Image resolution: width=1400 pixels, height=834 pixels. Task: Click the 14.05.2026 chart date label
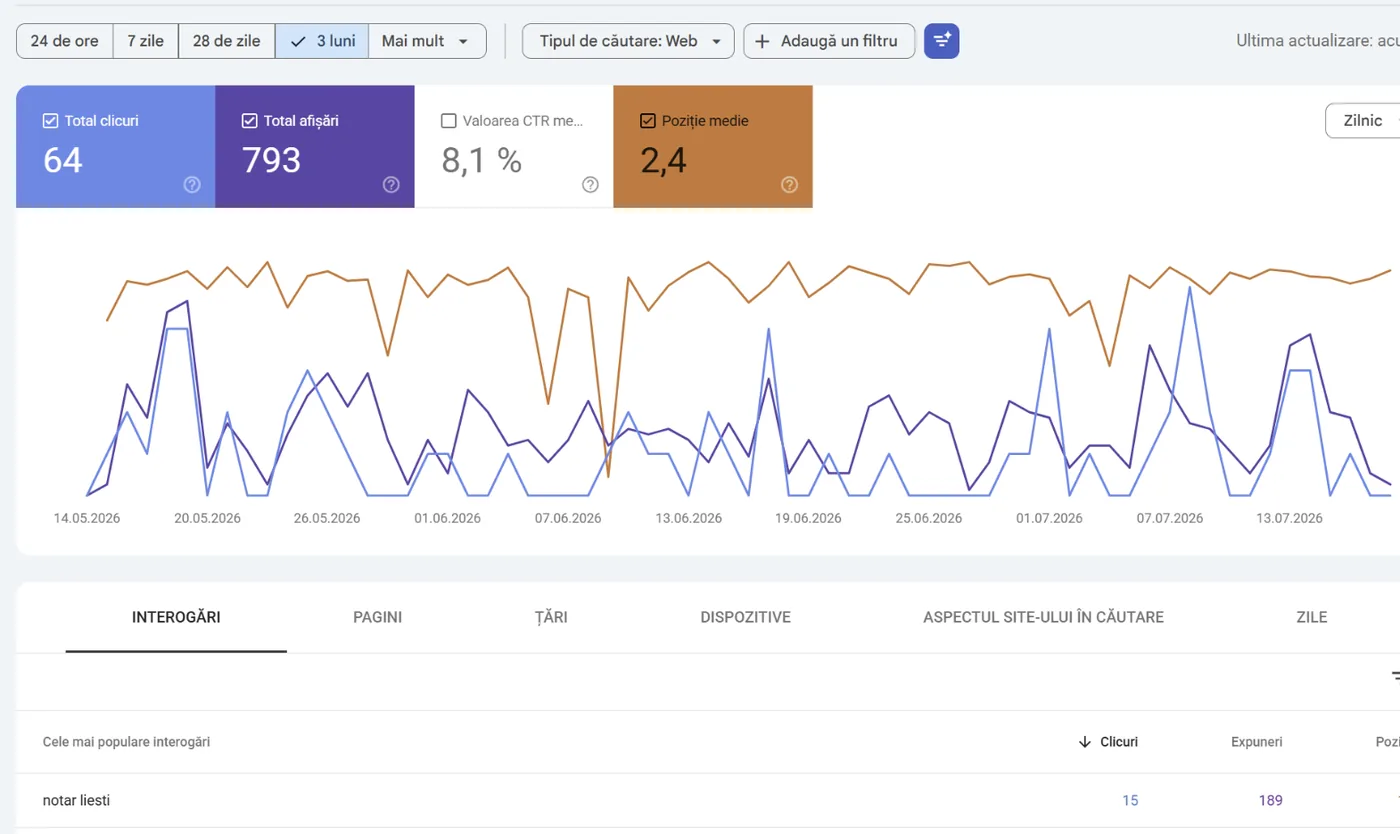pos(87,518)
